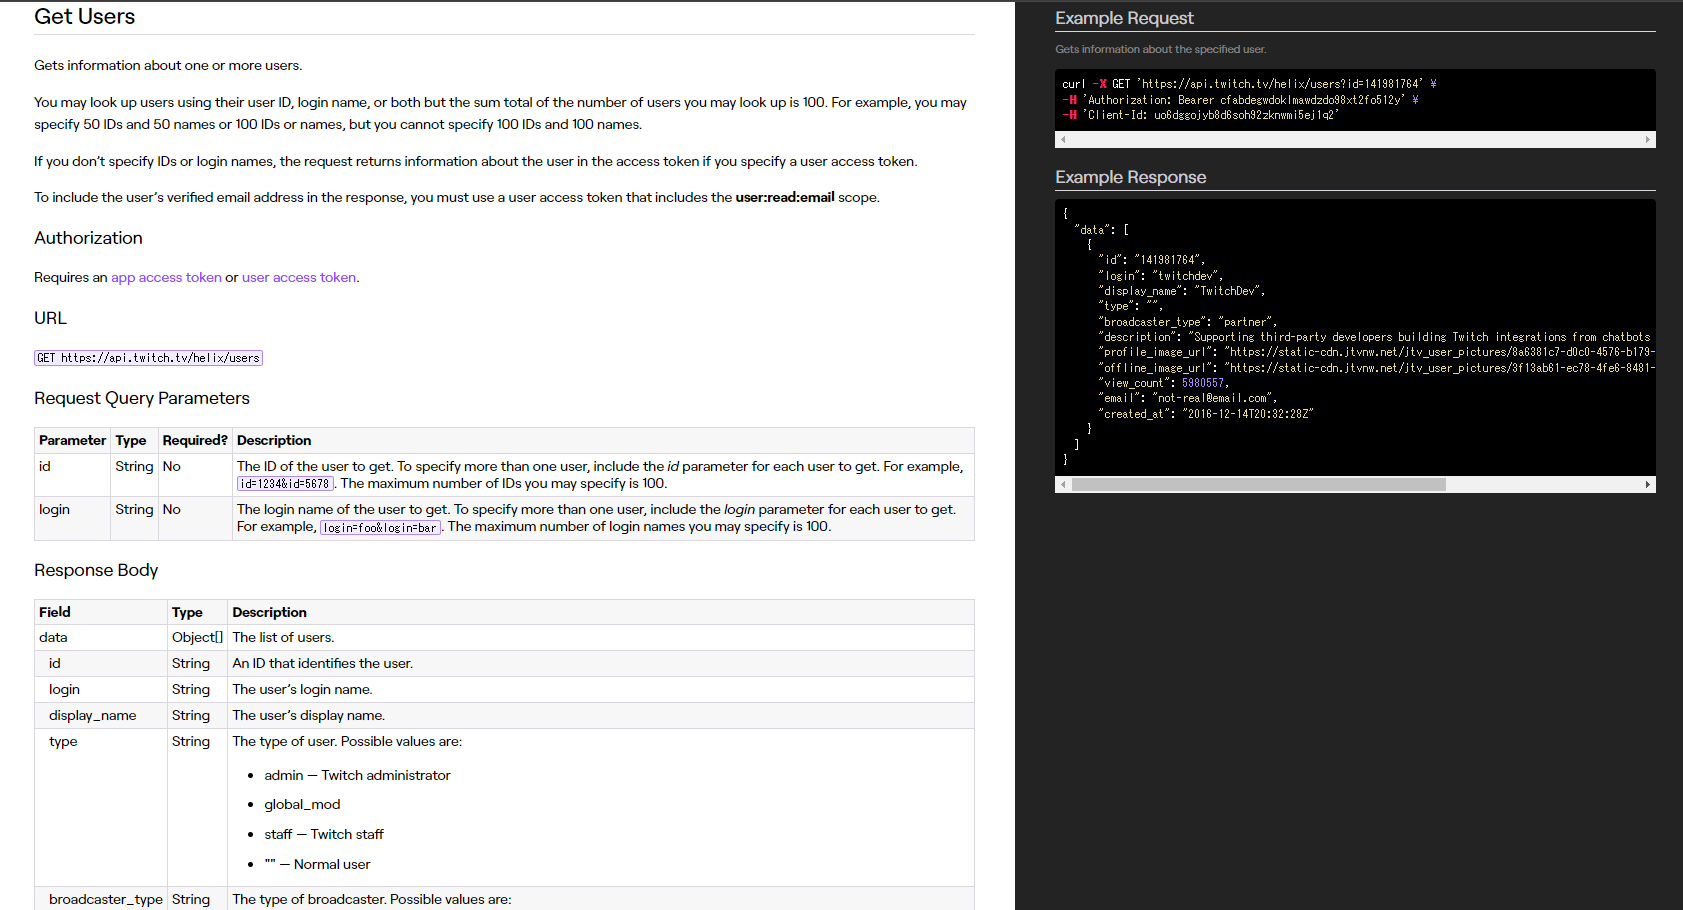Click the Example Response heading

(x=1131, y=177)
